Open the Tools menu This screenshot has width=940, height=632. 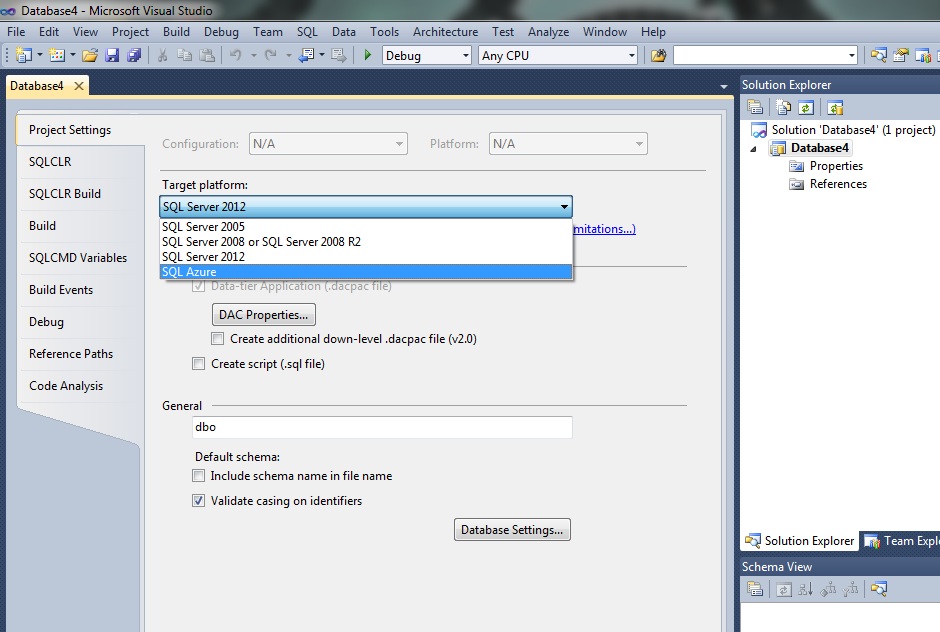(384, 32)
